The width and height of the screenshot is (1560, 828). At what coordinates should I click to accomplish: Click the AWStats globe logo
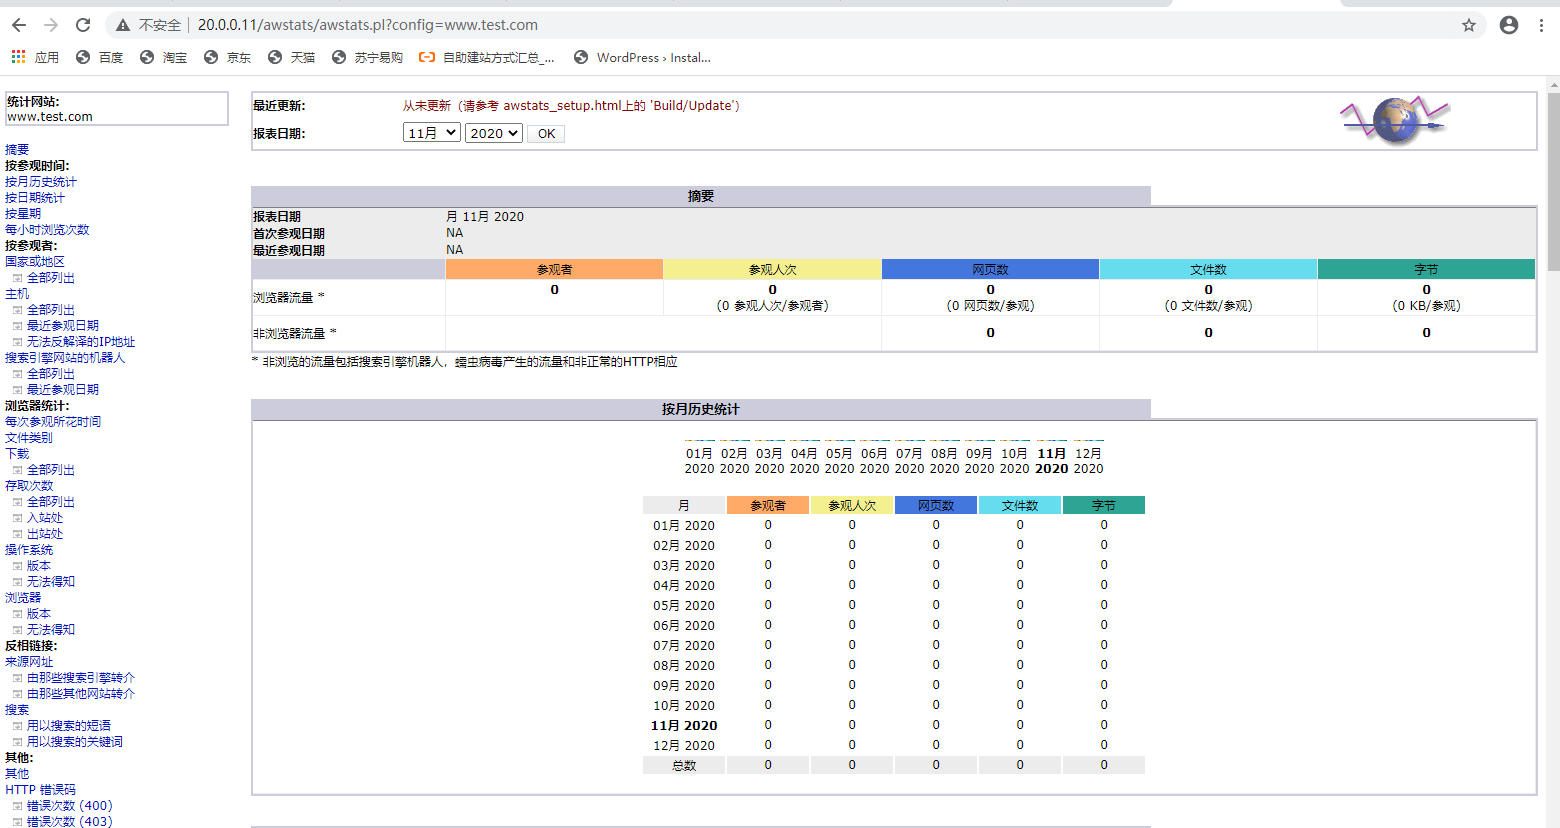1395,120
